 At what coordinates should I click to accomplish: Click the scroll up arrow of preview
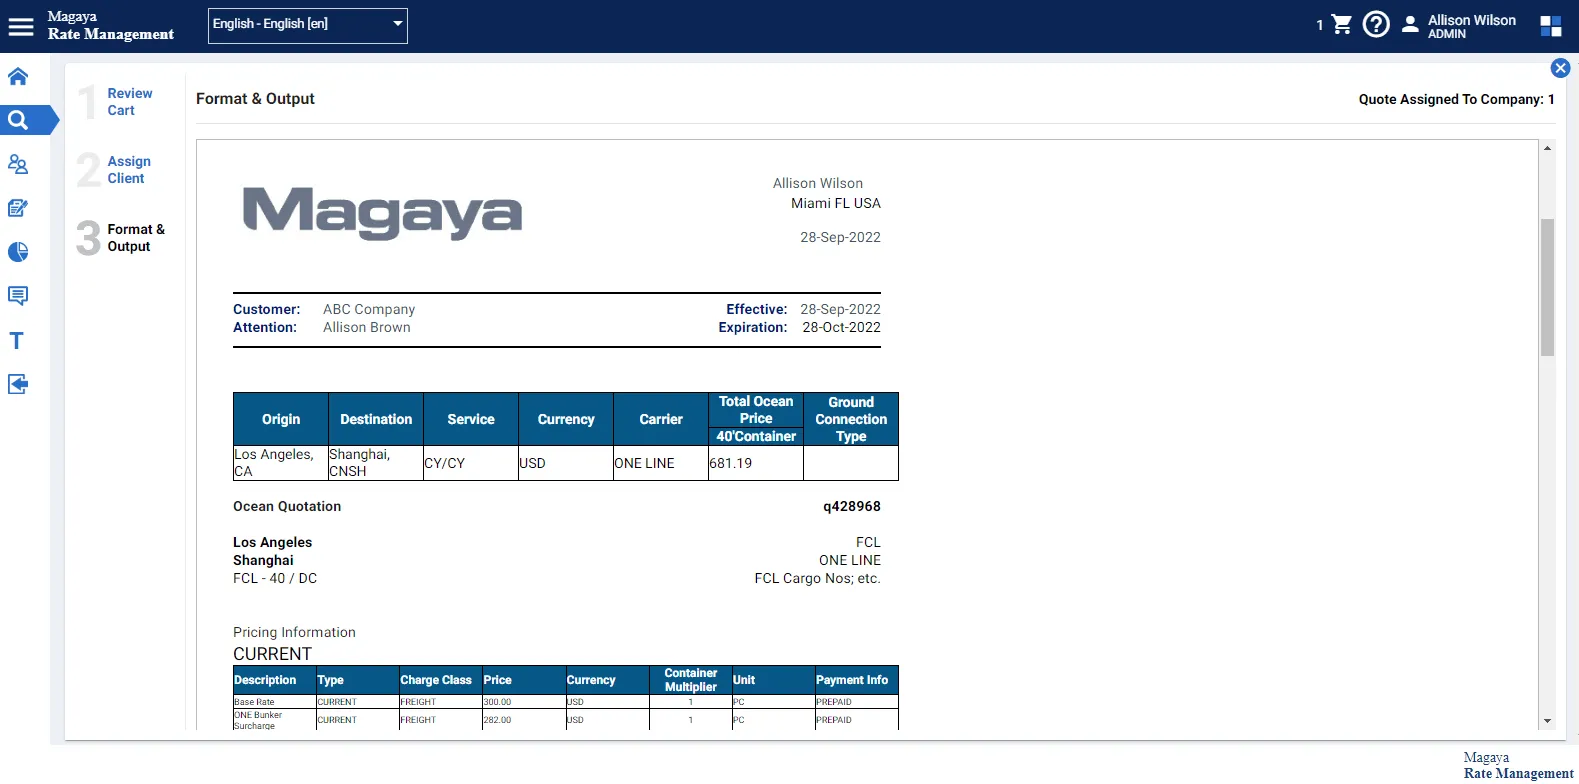pos(1547,148)
